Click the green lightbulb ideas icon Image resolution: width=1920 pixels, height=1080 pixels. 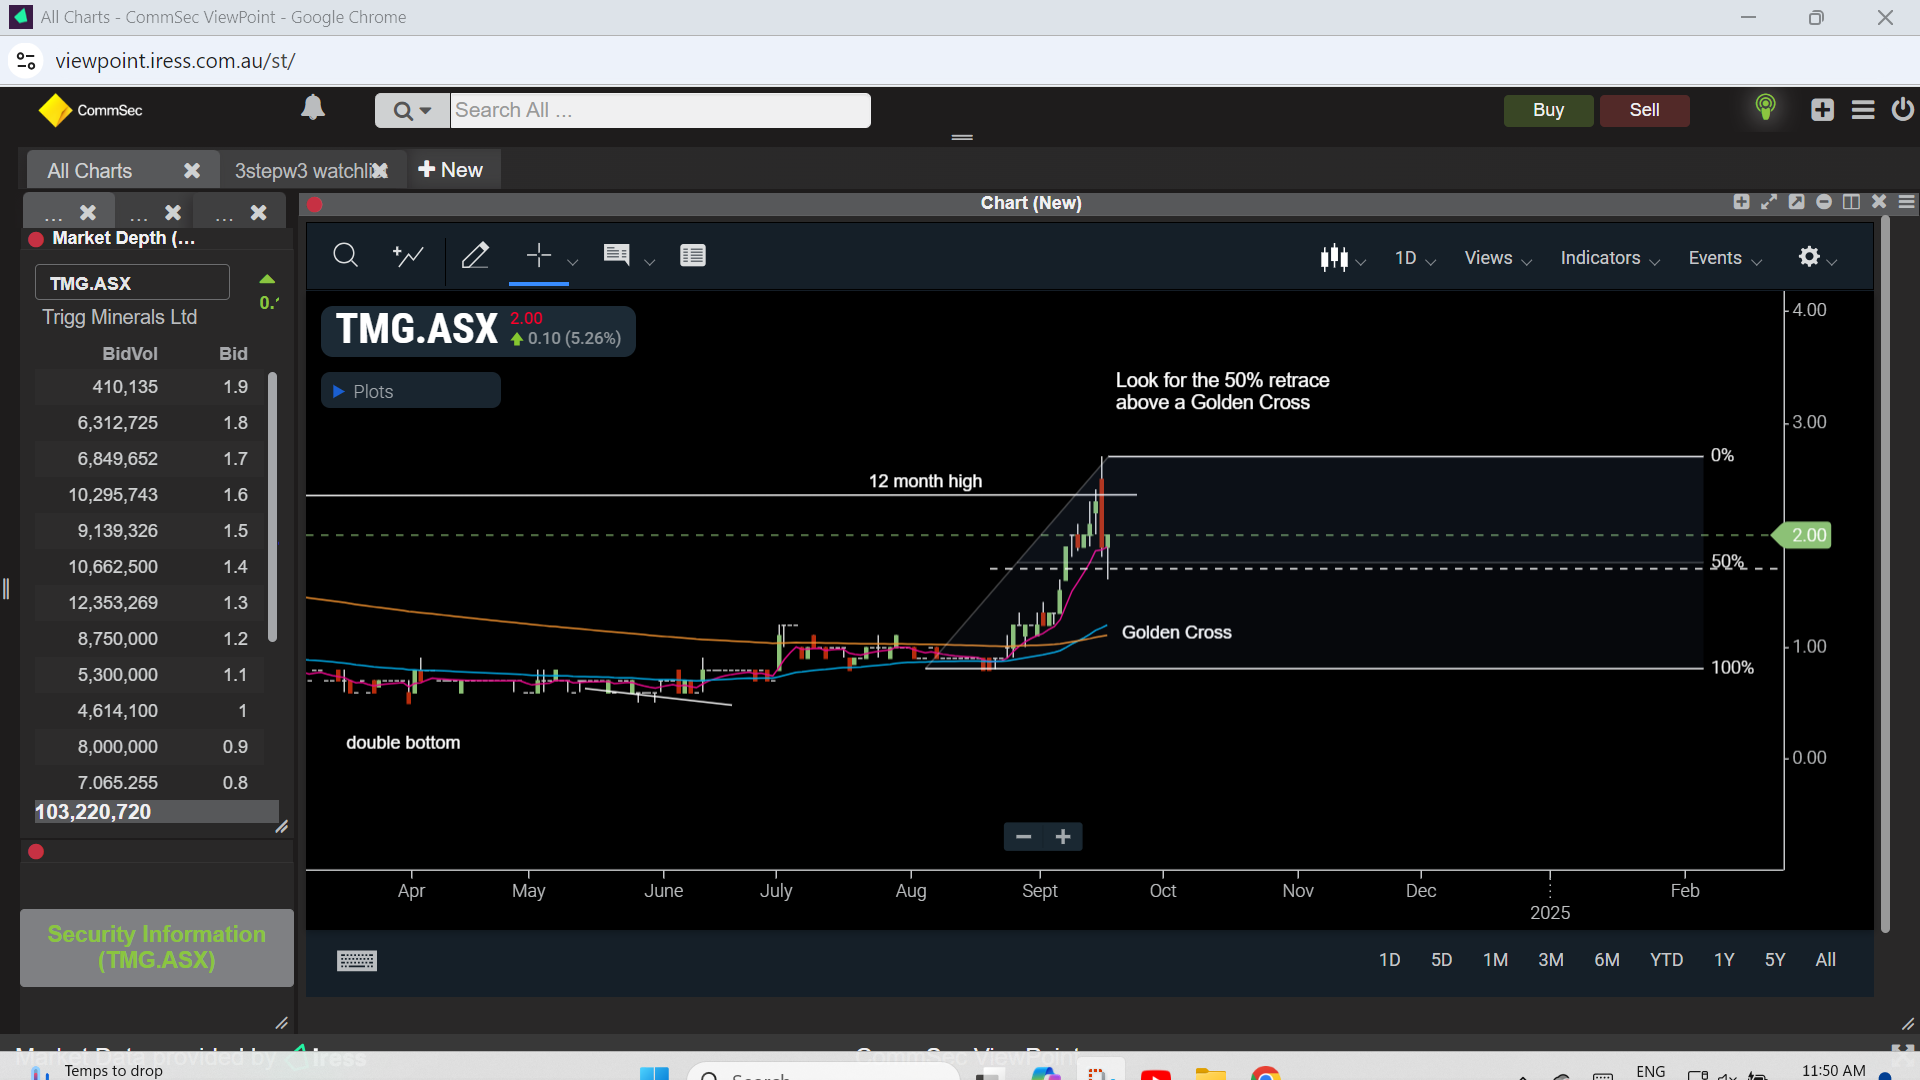click(1765, 107)
